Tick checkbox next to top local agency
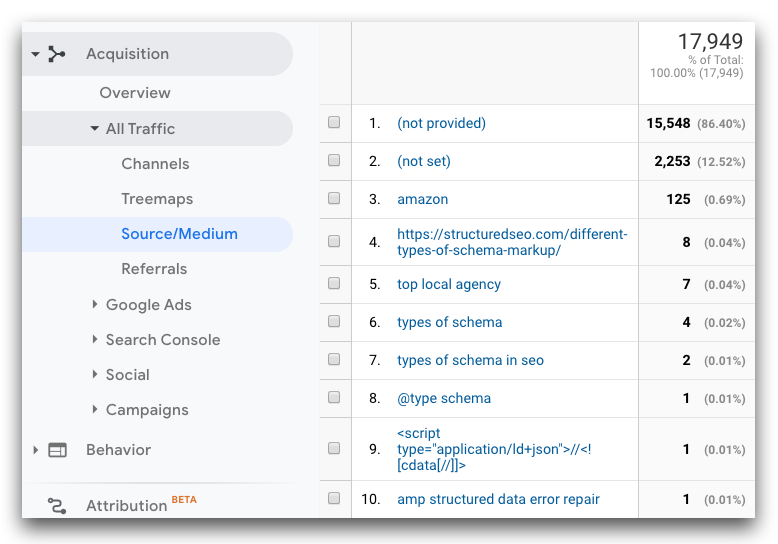 coord(334,284)
